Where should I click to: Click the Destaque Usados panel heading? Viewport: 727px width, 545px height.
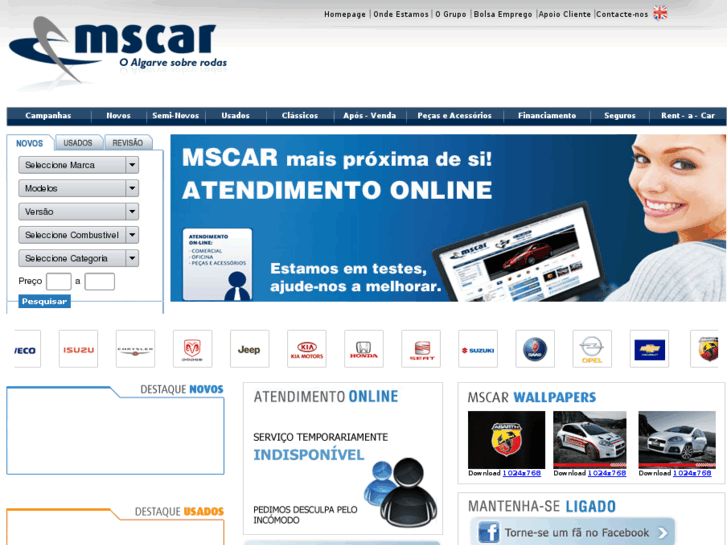click(x=179, y=512)
